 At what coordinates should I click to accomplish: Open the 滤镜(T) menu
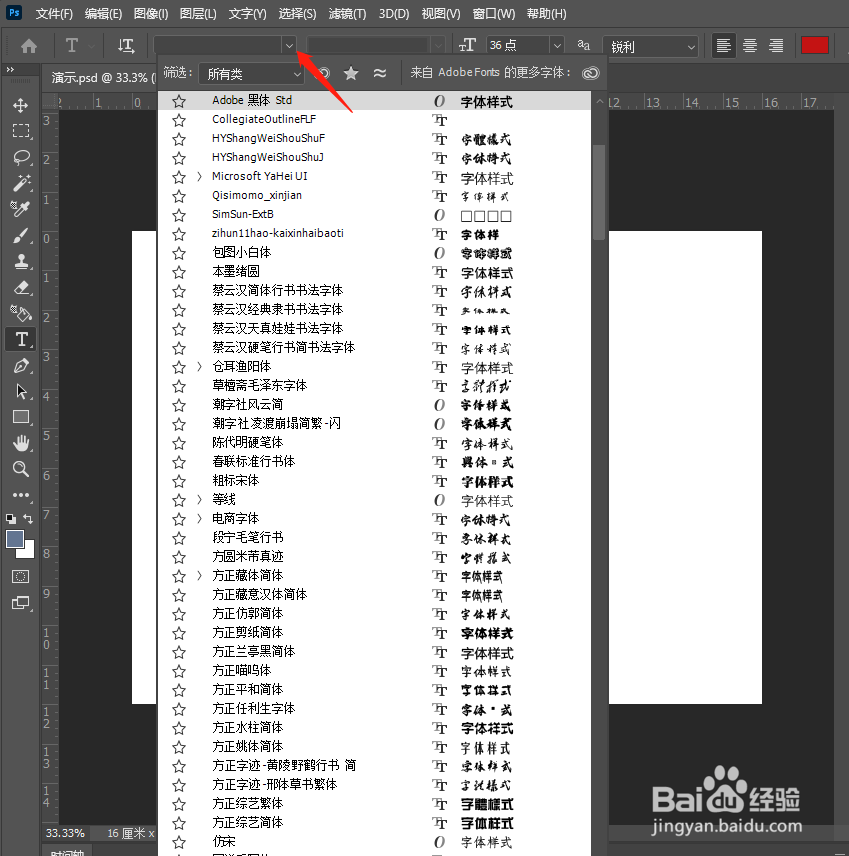point(347,14)
